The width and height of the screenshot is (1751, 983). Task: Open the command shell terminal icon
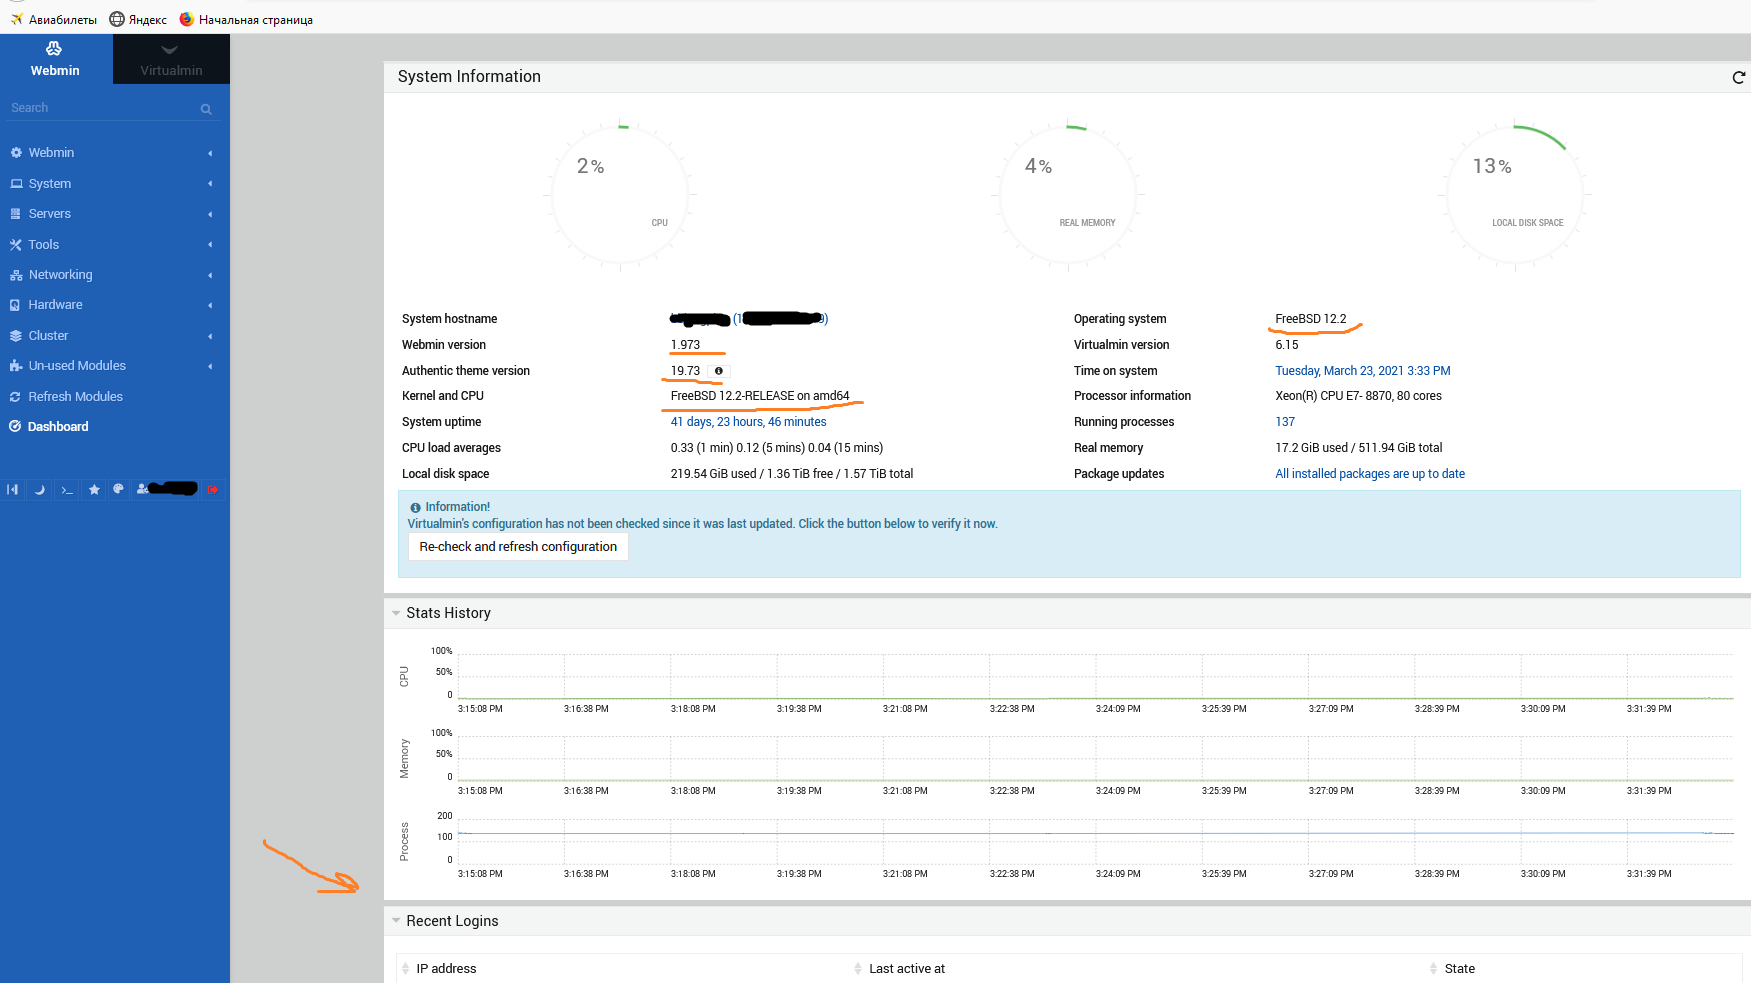pos(67,490)
